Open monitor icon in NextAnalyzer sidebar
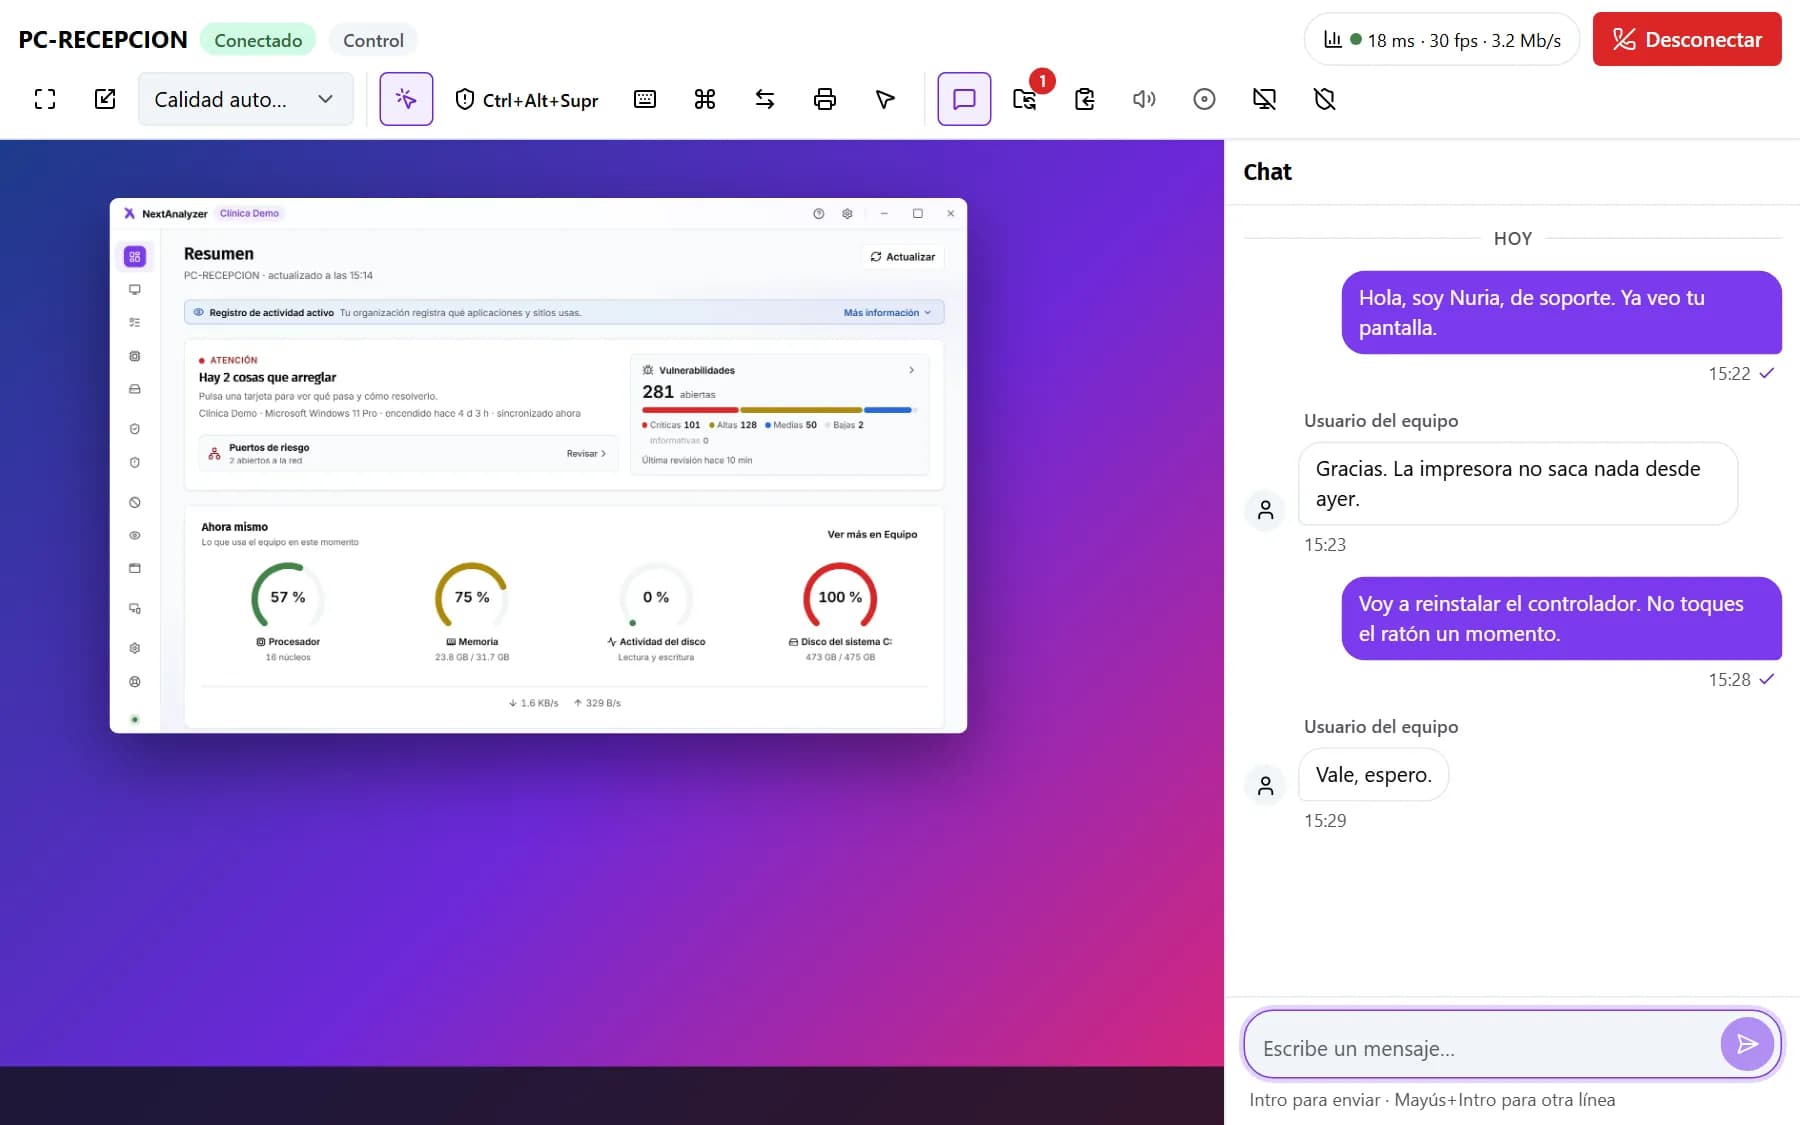Screen dimensions: 1800x1125 [135, 290]
